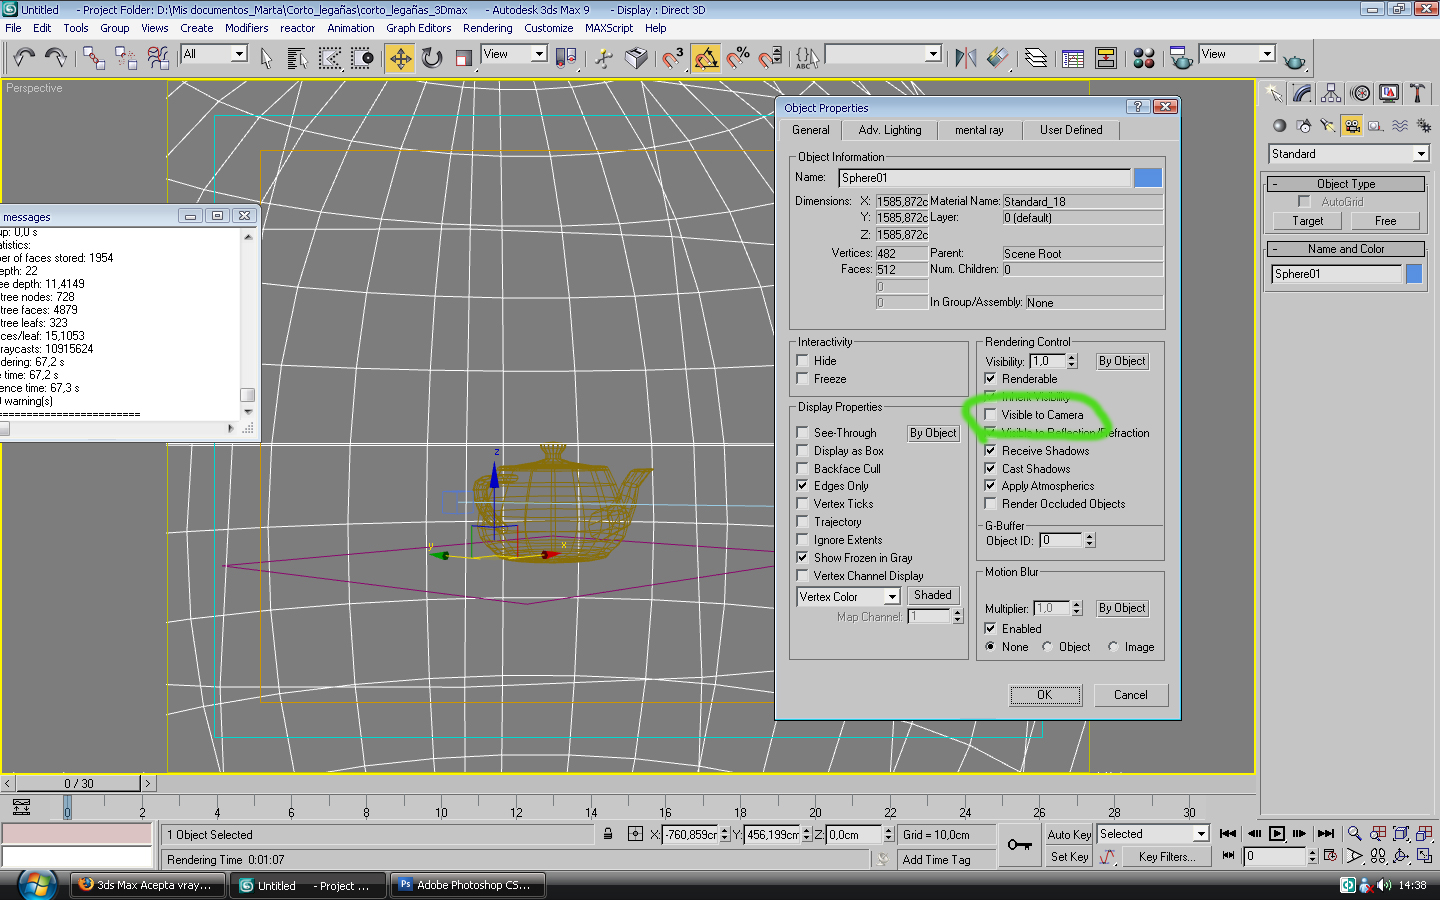Enable the Visible to Camera checkbox
Screen dimensions: 1440x900
point(991,414)
